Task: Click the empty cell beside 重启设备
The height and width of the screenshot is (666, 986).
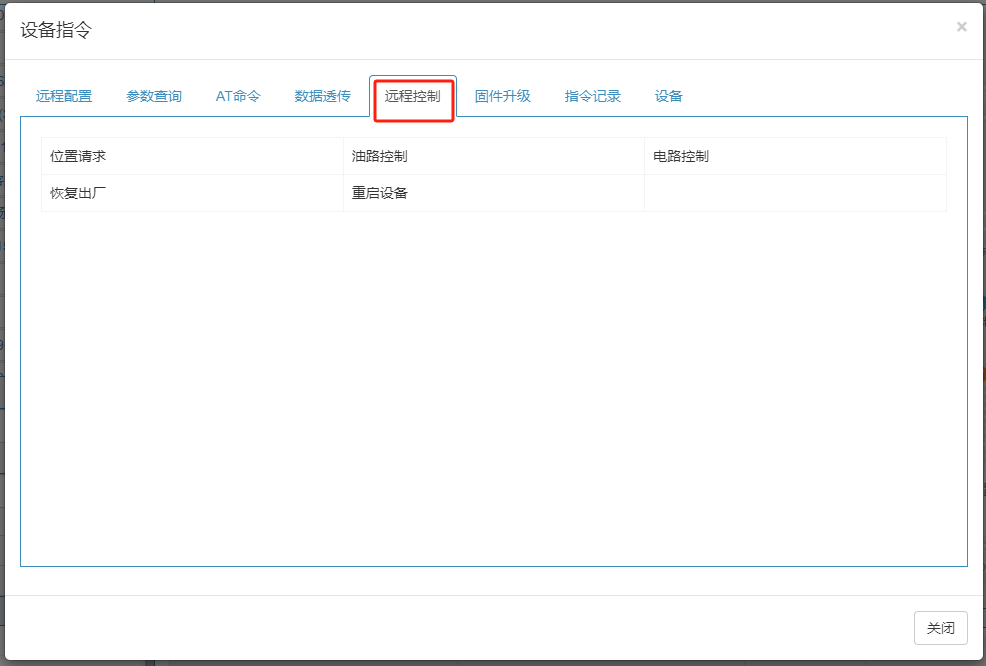Action: click(795, 193)
